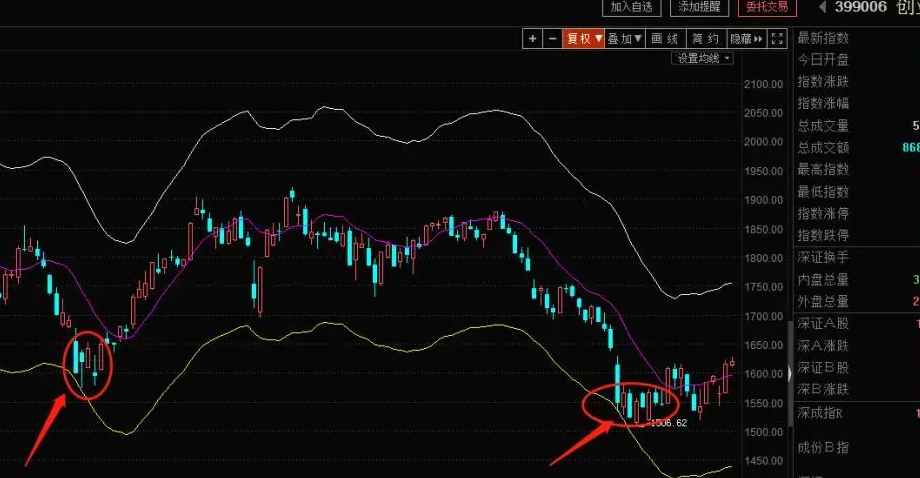
Task: Click the 2000.00 price axis label
Action: [x=763, y=142]
